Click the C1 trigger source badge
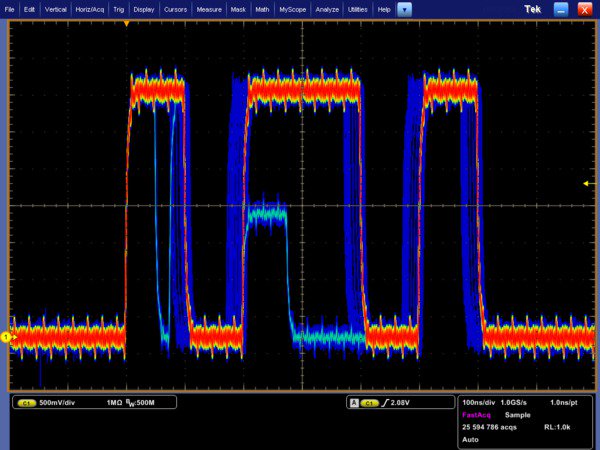This screenshot has height=450, width=600. tap(369, 403)
